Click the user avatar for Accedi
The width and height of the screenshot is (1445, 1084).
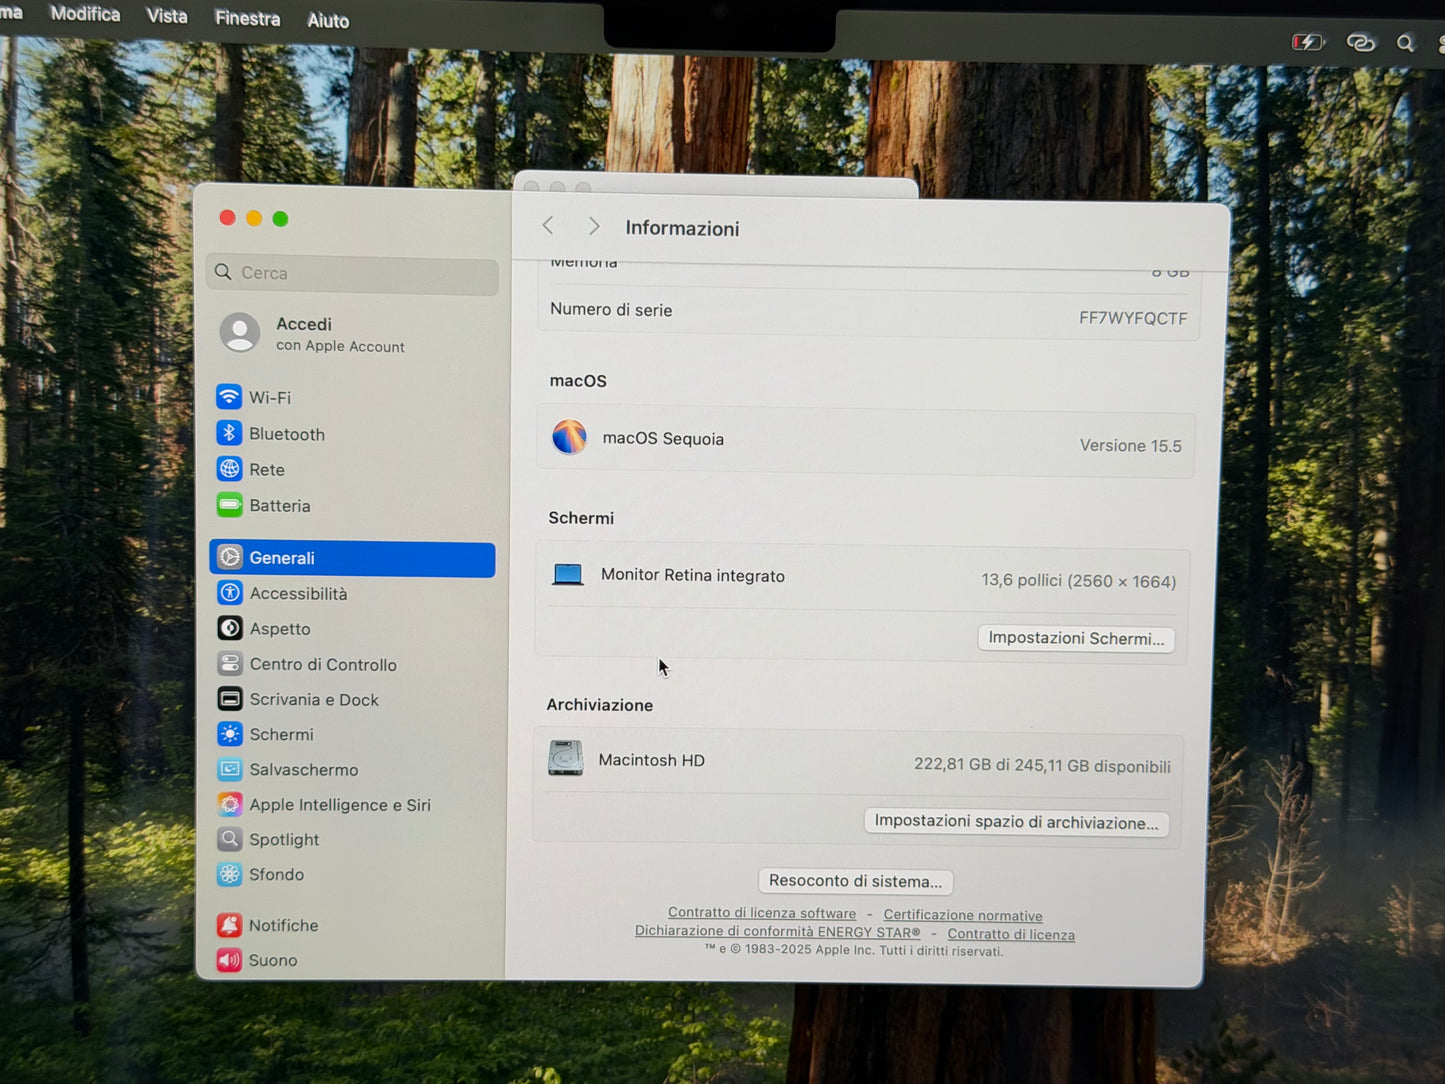pos(240,333)
